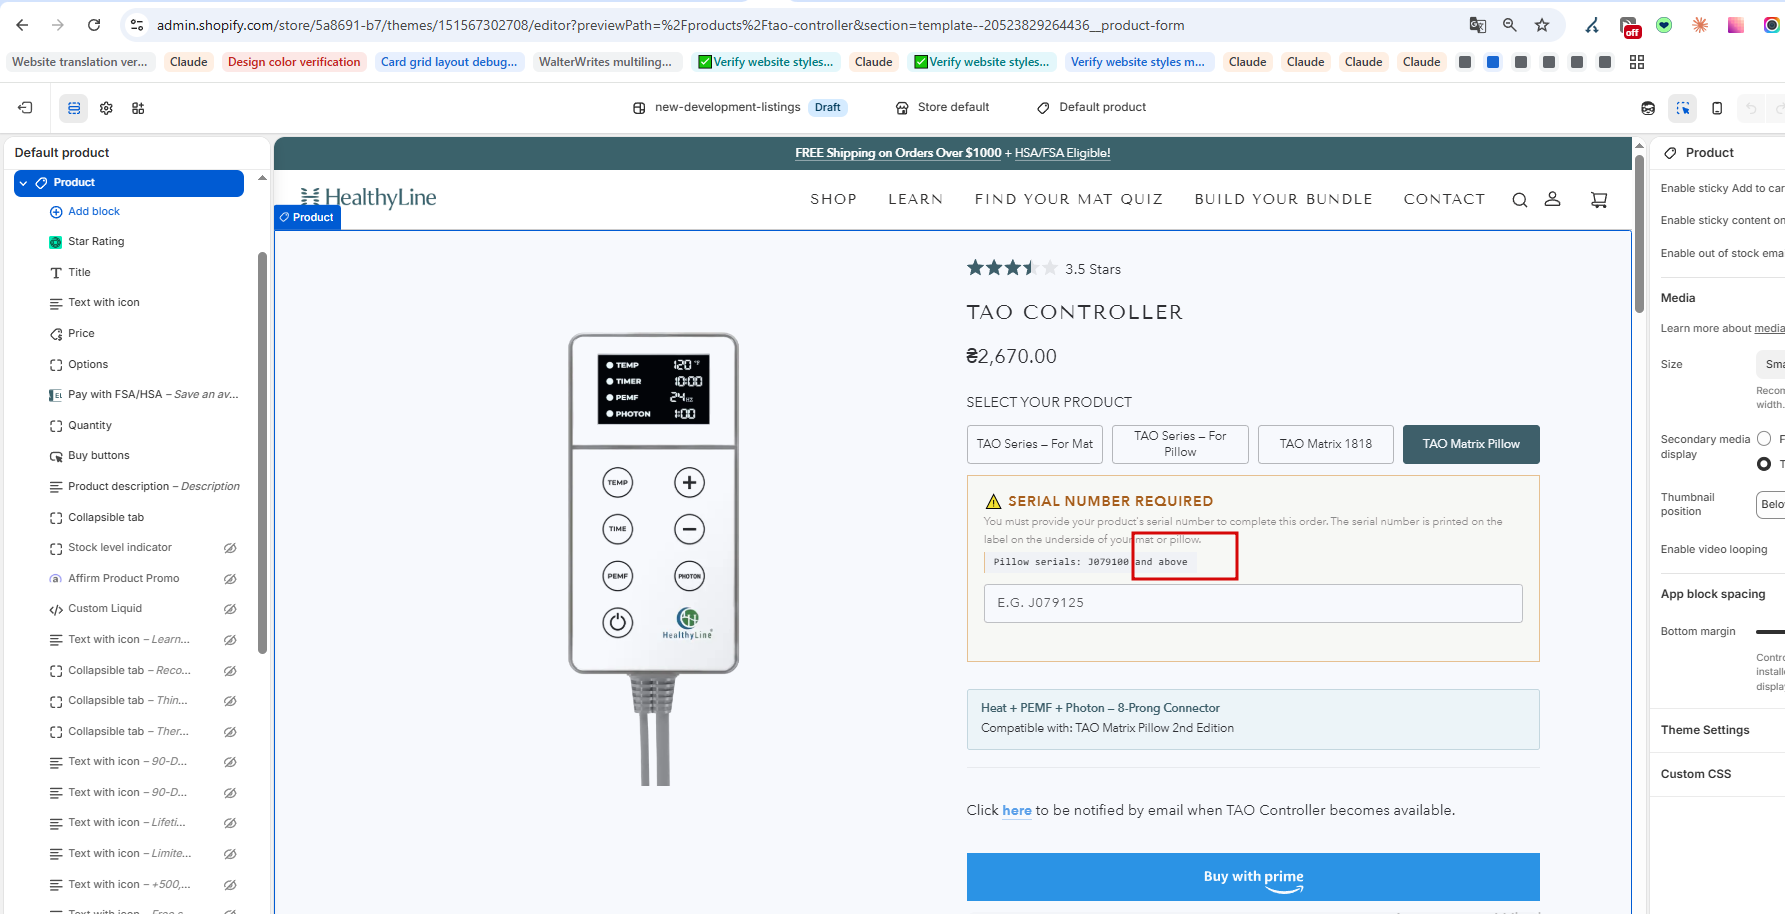1785x914 pixels.
Task: Show the hidden Custom Liquid block
Action: point(230,609)
